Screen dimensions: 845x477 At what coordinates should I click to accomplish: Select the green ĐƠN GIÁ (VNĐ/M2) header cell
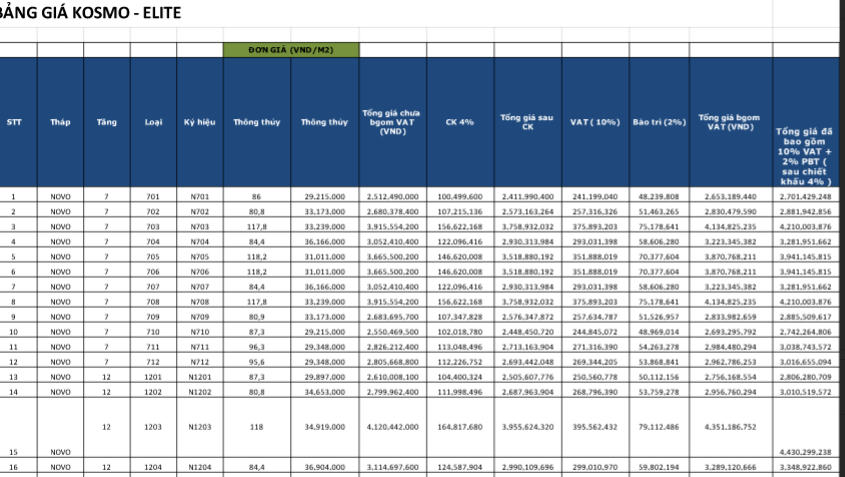pos(290,49)
